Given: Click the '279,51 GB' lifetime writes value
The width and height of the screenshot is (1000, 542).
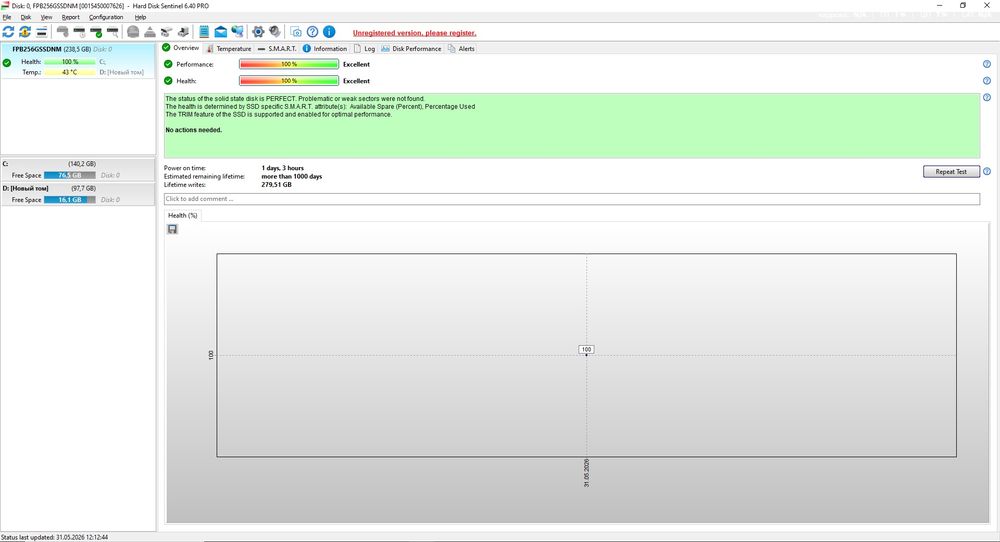Looking at the screenshot, I should [x=276, y=185].
